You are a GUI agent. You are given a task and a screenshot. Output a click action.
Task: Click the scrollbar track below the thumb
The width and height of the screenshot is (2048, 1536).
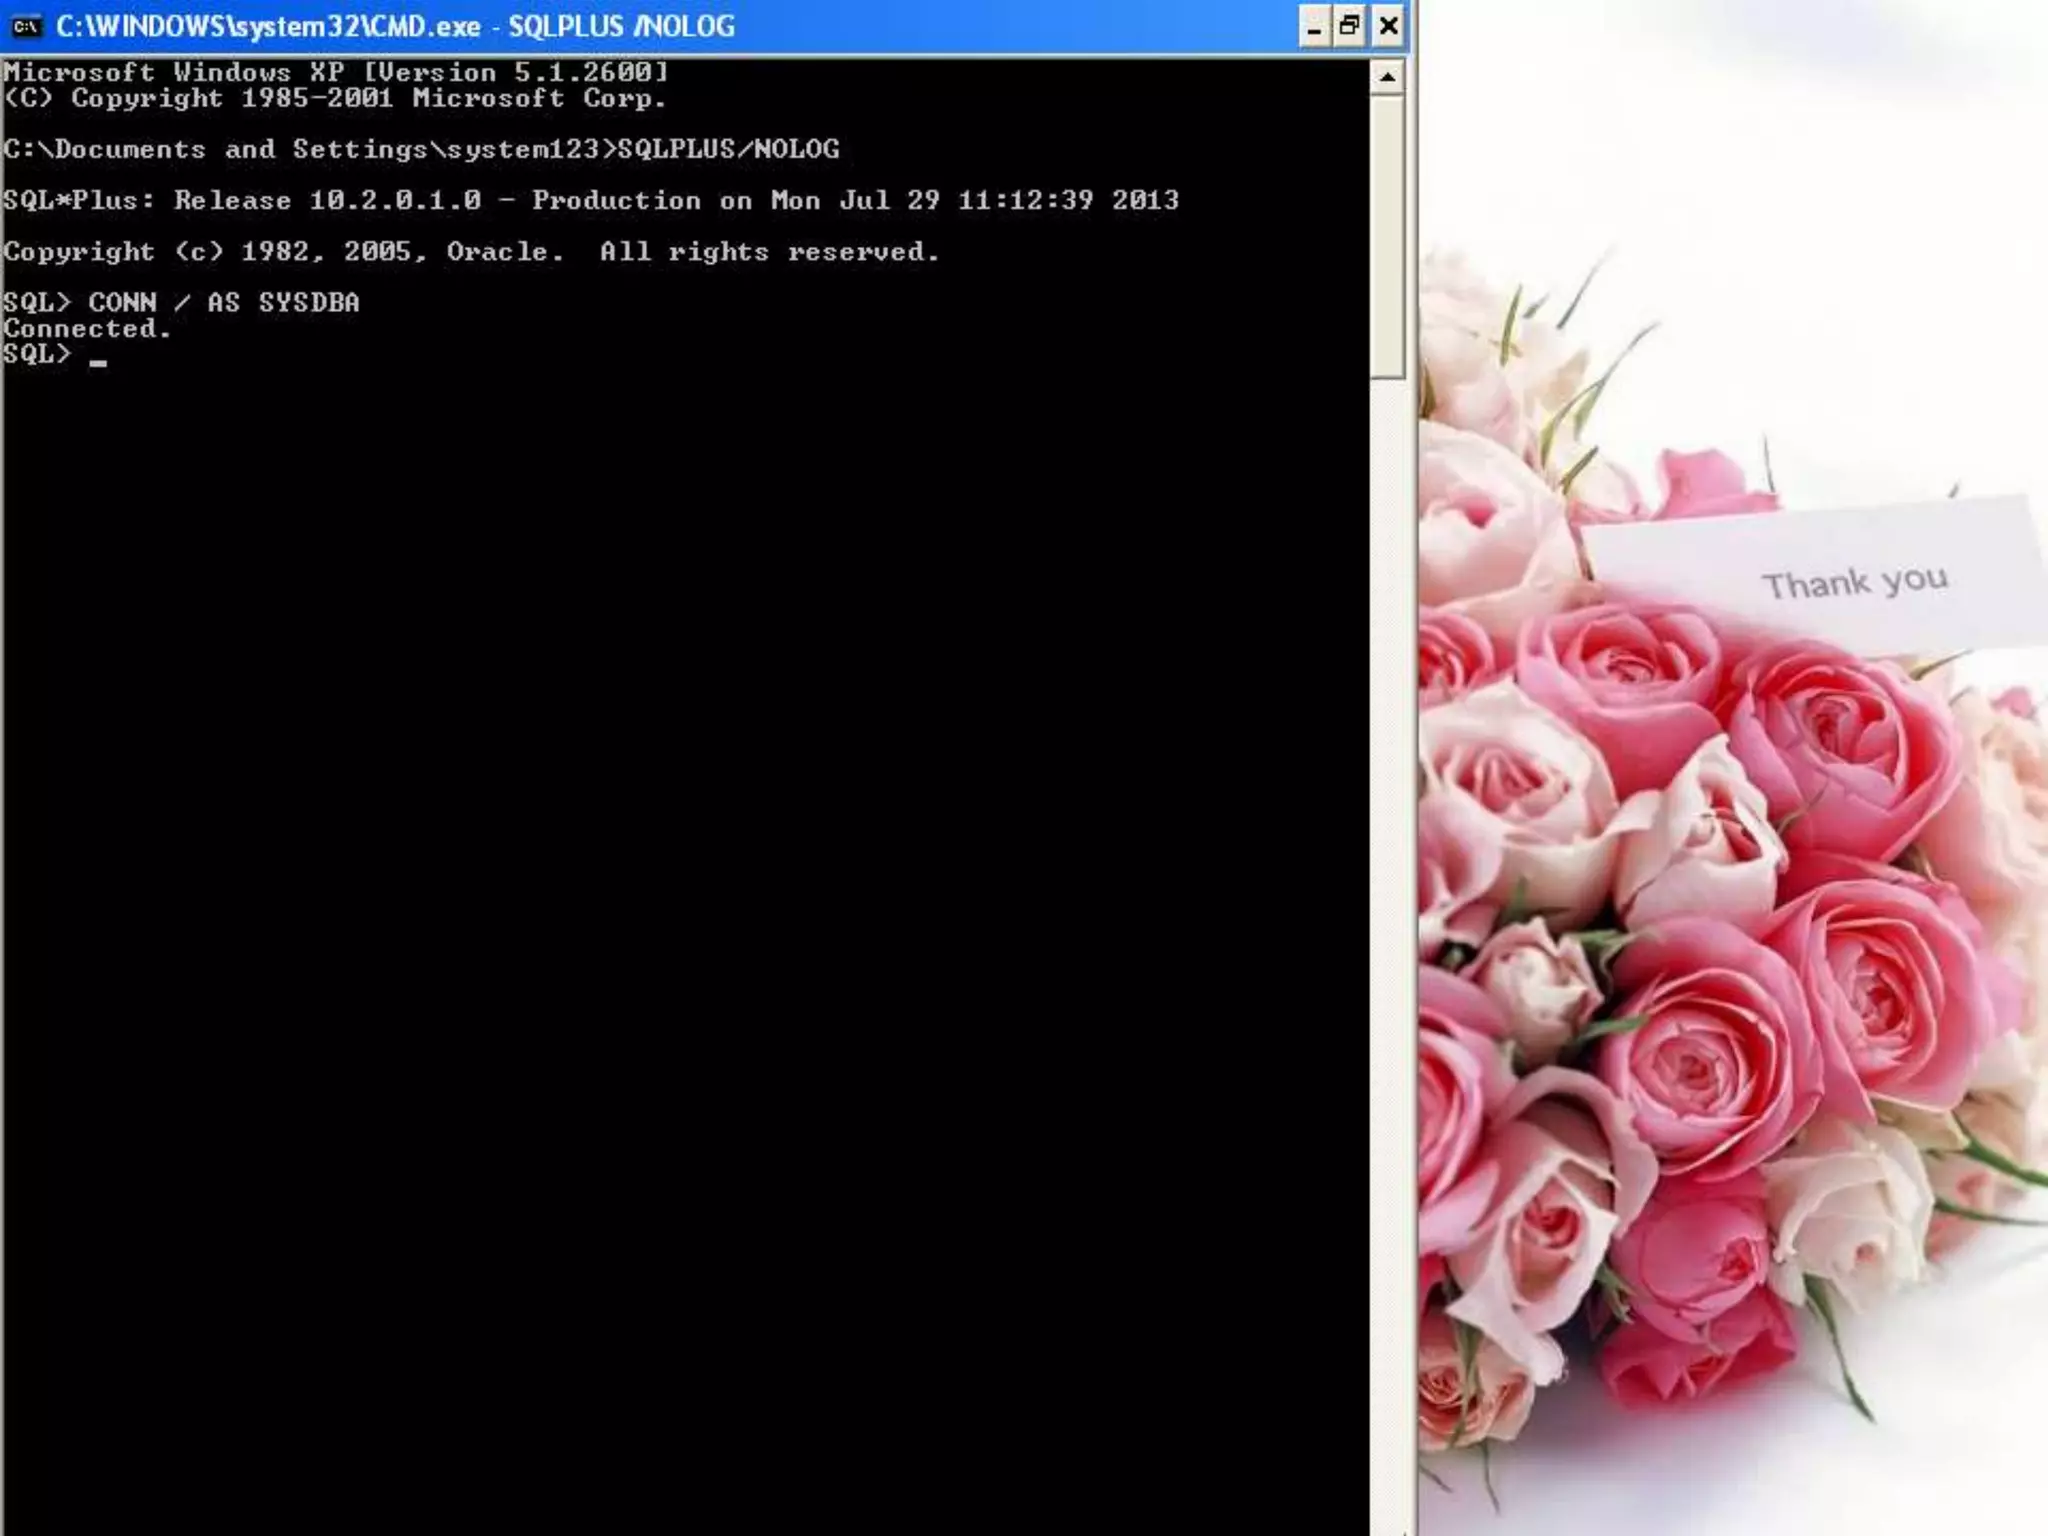click(1387, 900)
